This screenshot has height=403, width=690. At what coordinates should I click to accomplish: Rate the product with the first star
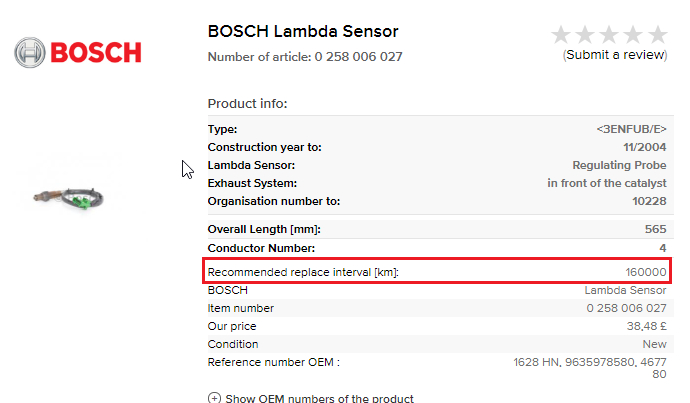[x=561, y=35]
